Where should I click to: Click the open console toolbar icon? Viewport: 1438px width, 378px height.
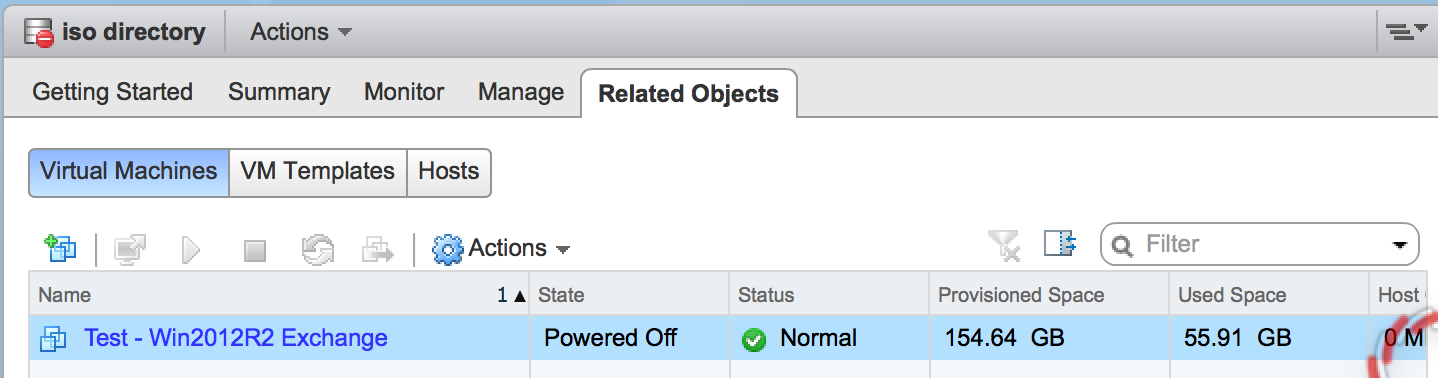pos(130,248)
